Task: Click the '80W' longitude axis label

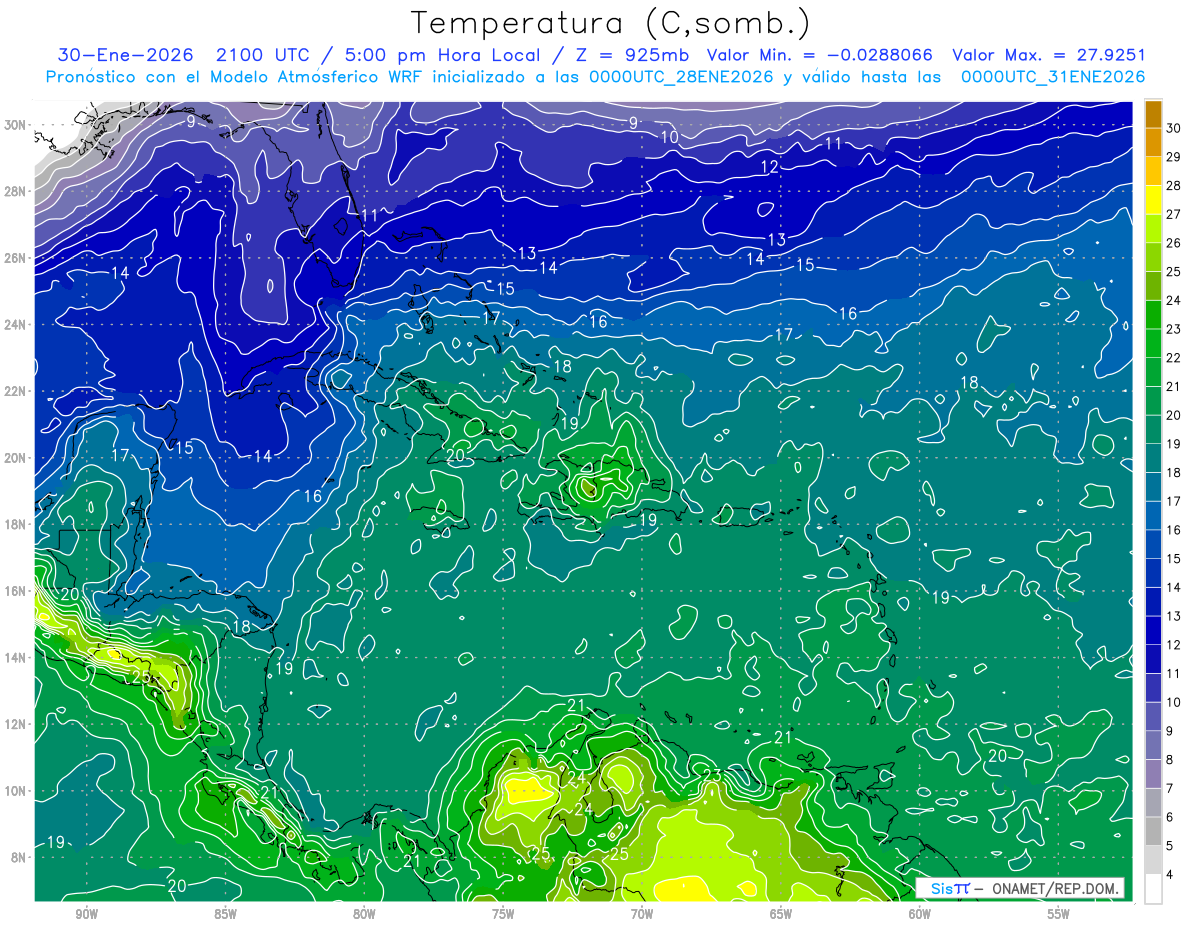Action: pos(364,913)
